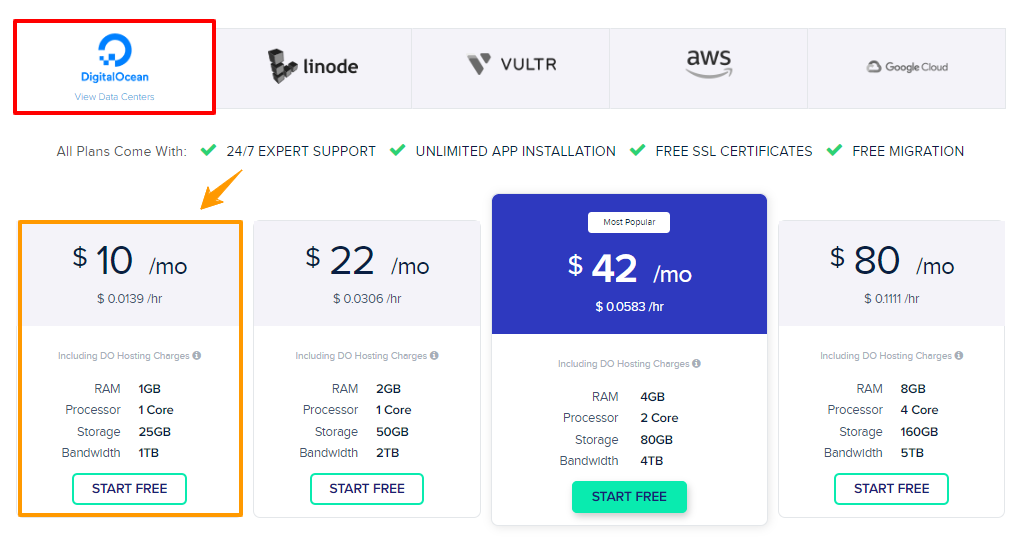This screenshot has height=539, width=1024.
Task: Start free on the $42/mo plan
Action: (x=629, y=497)
